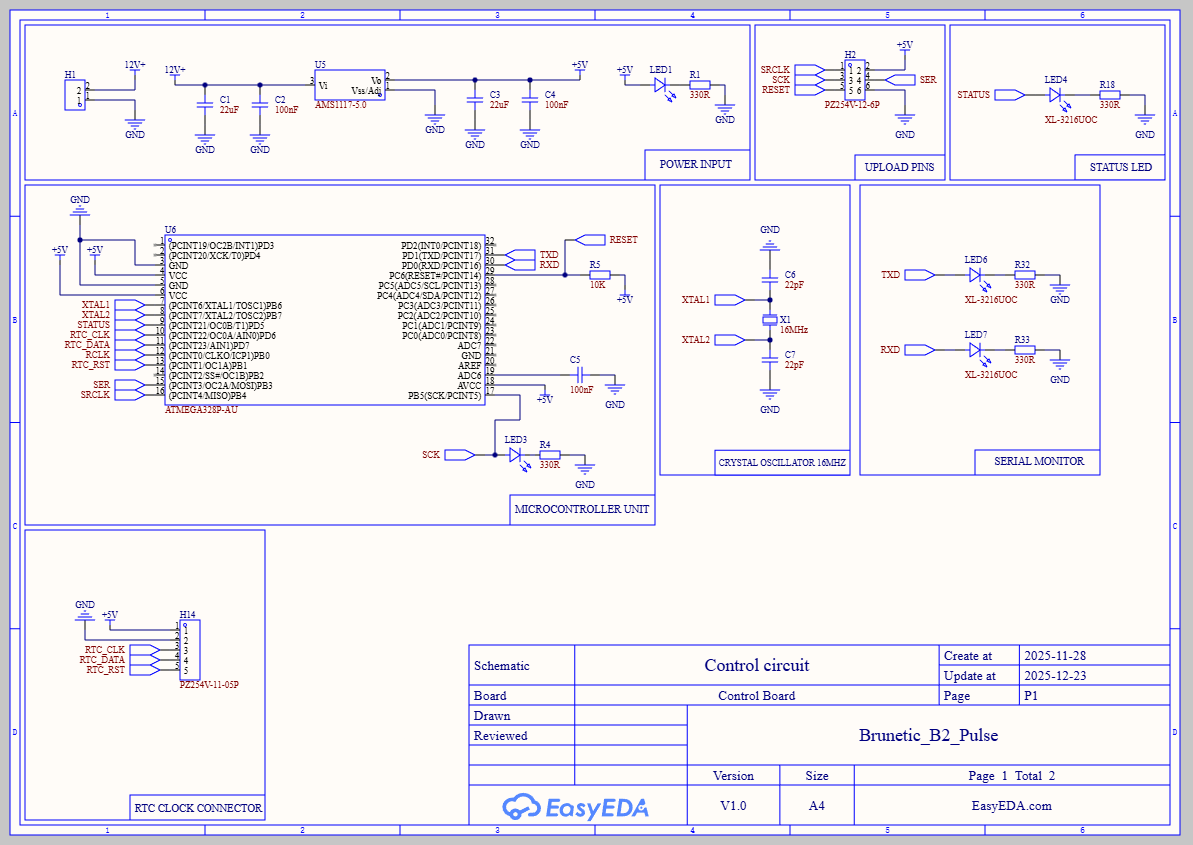Click the V1.0 version value
This screenshot has width=1193, height=845.
733,805
